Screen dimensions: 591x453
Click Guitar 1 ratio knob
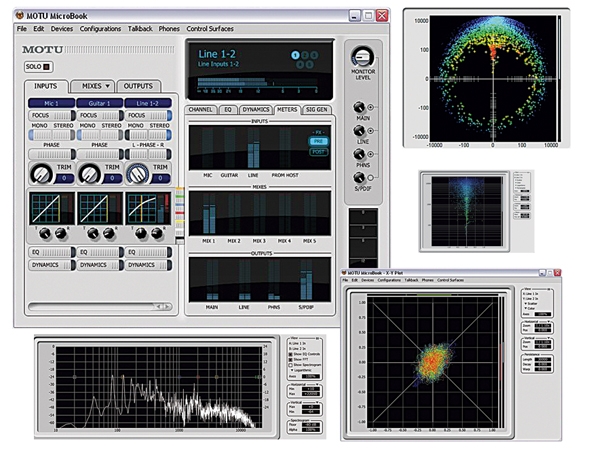[x=109, y=234]
